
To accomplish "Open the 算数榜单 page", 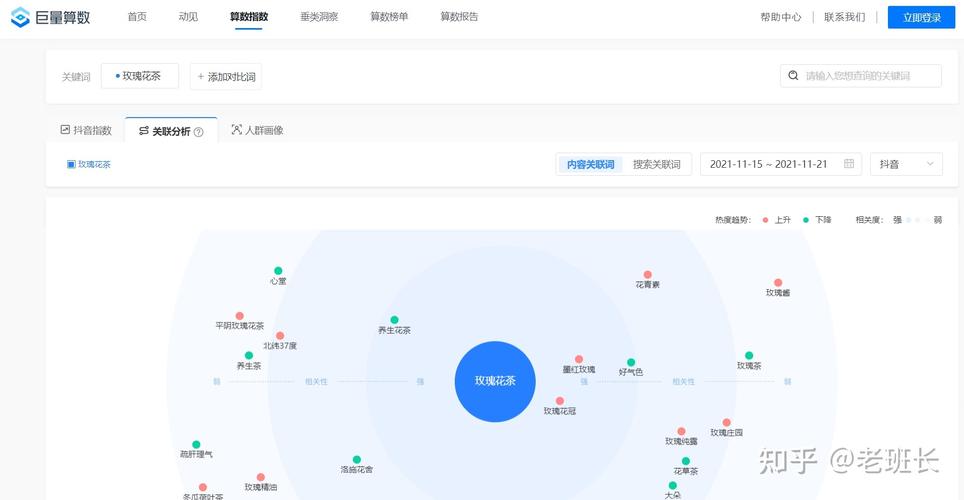I will (x=389, y=17).
